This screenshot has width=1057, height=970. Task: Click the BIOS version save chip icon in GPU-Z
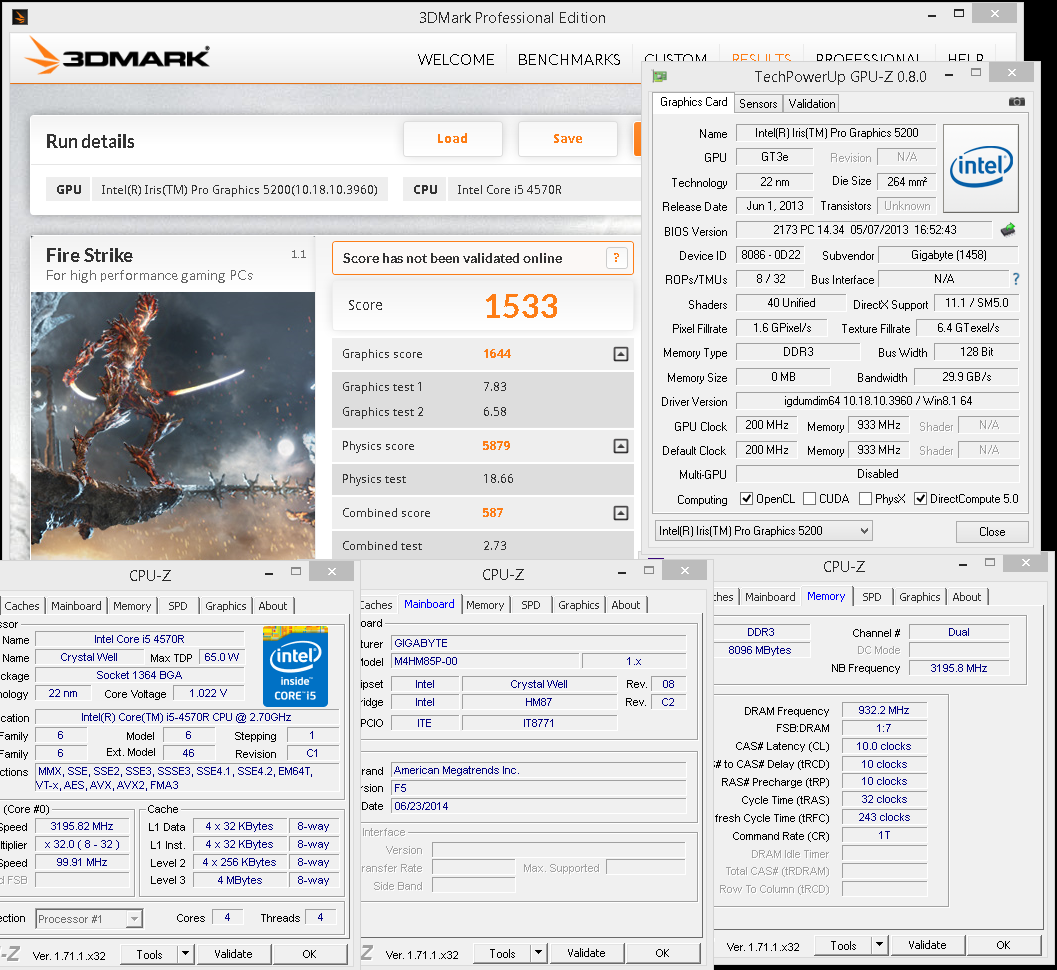(x=1008, y=230)
